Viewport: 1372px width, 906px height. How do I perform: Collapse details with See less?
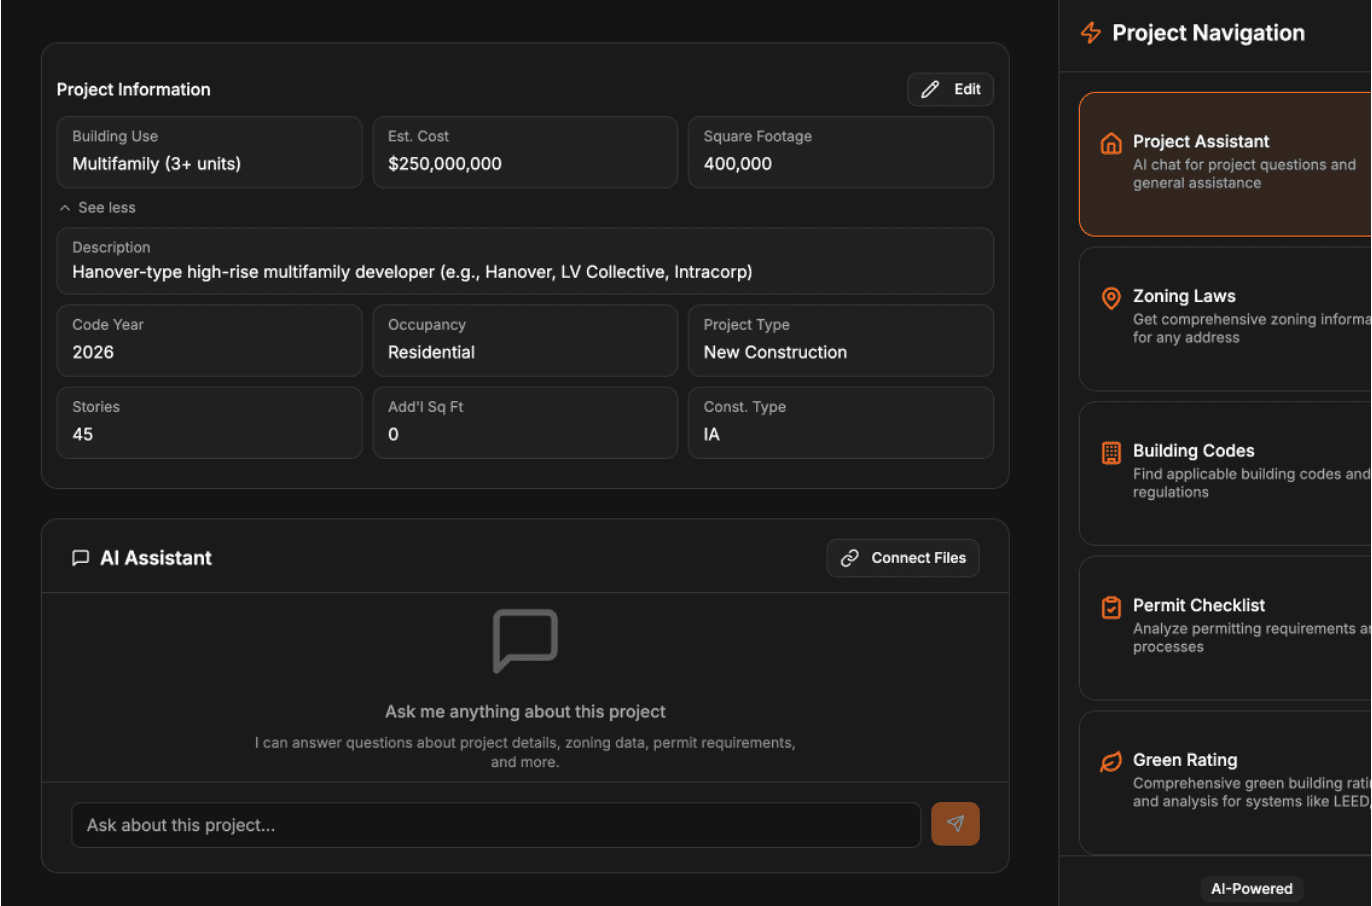point(98,208)
